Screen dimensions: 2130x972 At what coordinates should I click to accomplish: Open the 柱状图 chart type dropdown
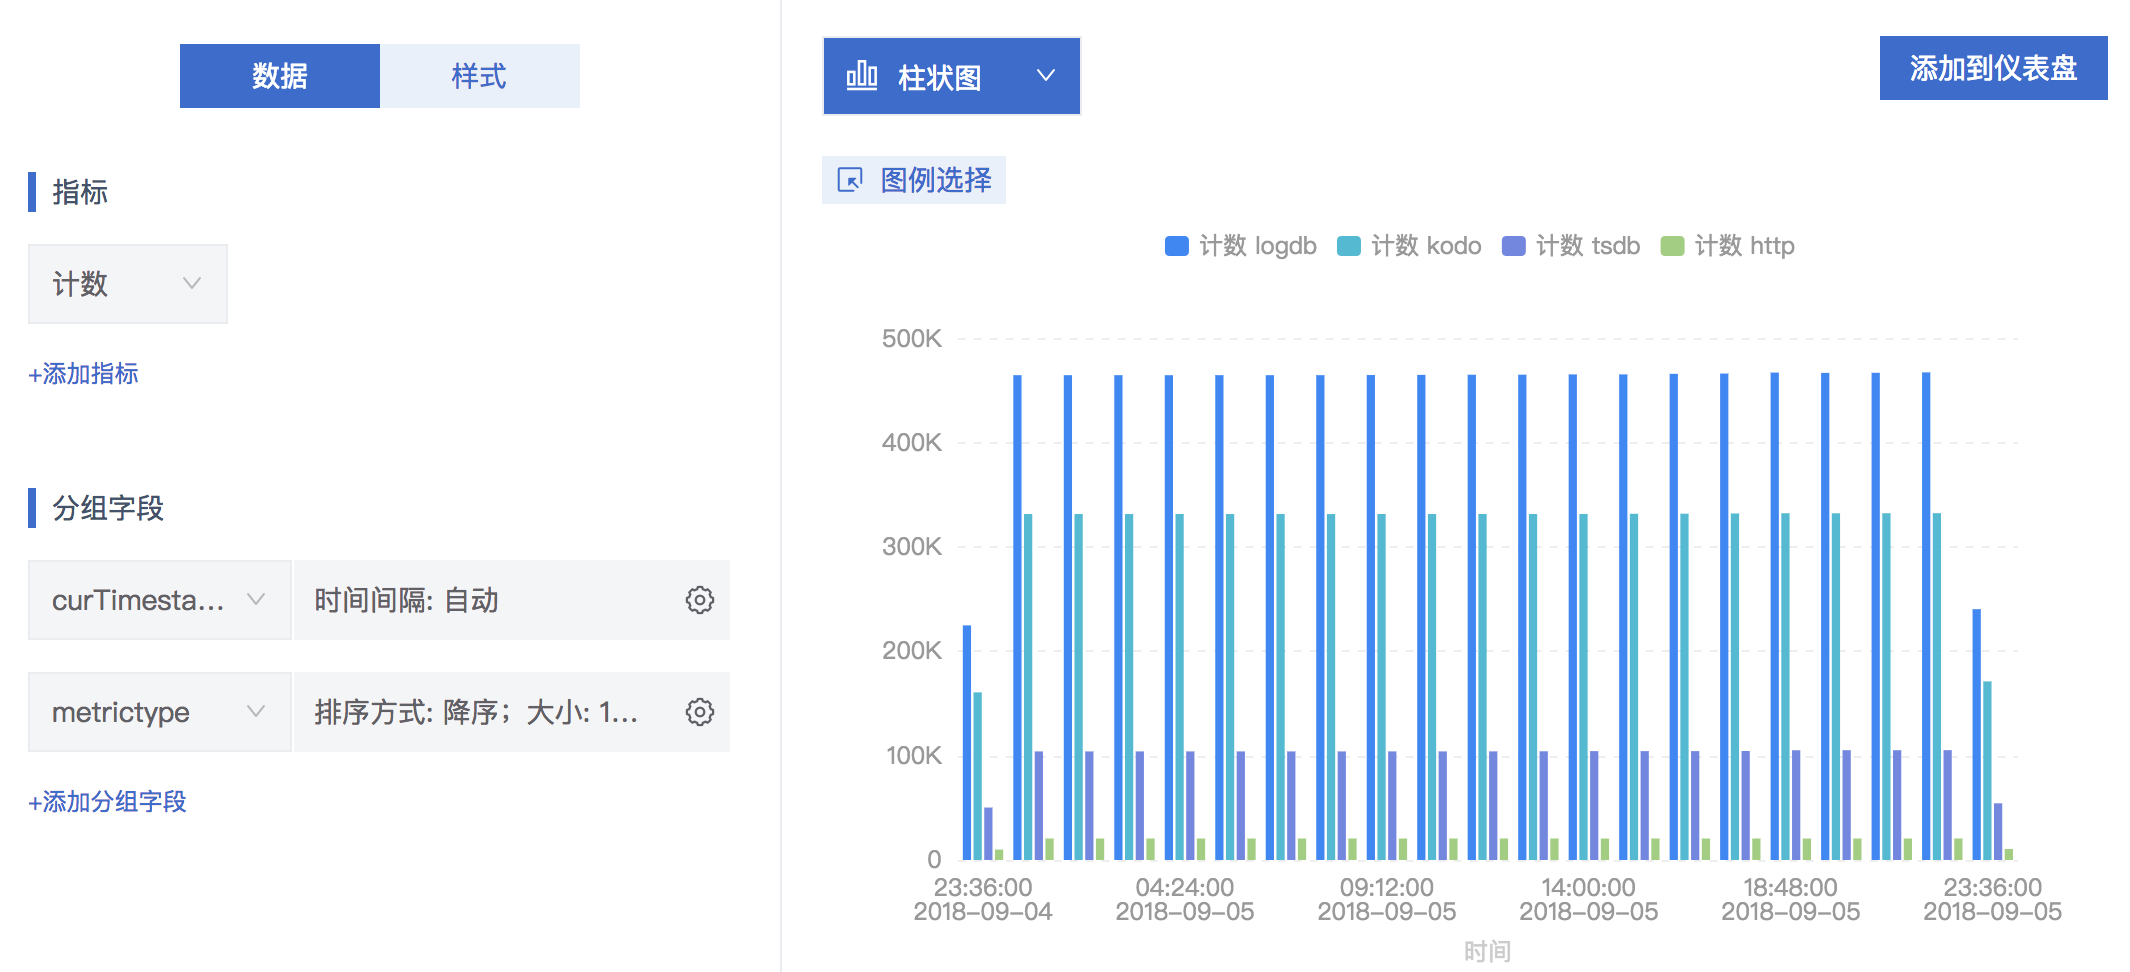pyautogui.click(x=951, y=76)
